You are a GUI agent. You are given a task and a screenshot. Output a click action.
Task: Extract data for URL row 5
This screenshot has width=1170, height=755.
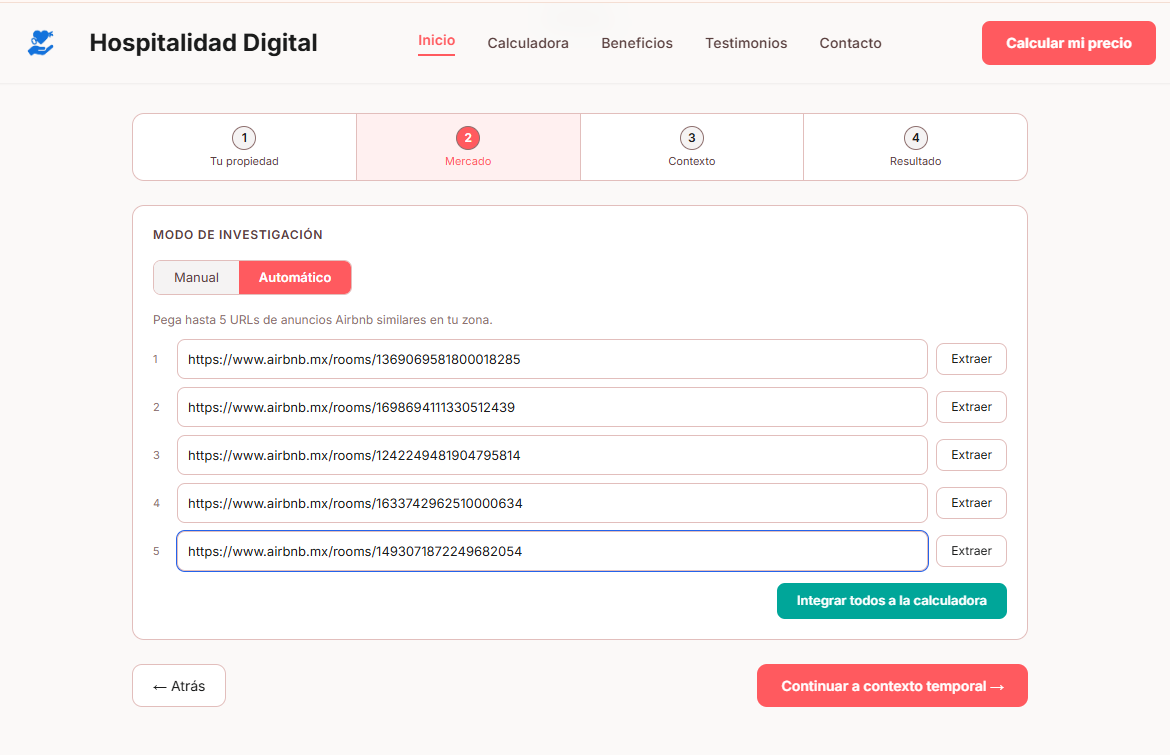pos(971,551)
